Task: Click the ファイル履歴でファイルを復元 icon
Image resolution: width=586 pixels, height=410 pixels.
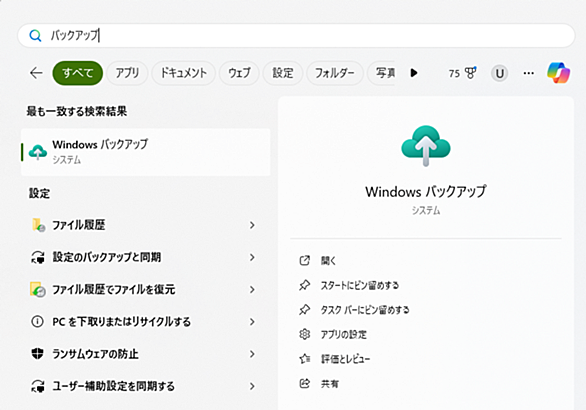Action: tap(38, 289)
